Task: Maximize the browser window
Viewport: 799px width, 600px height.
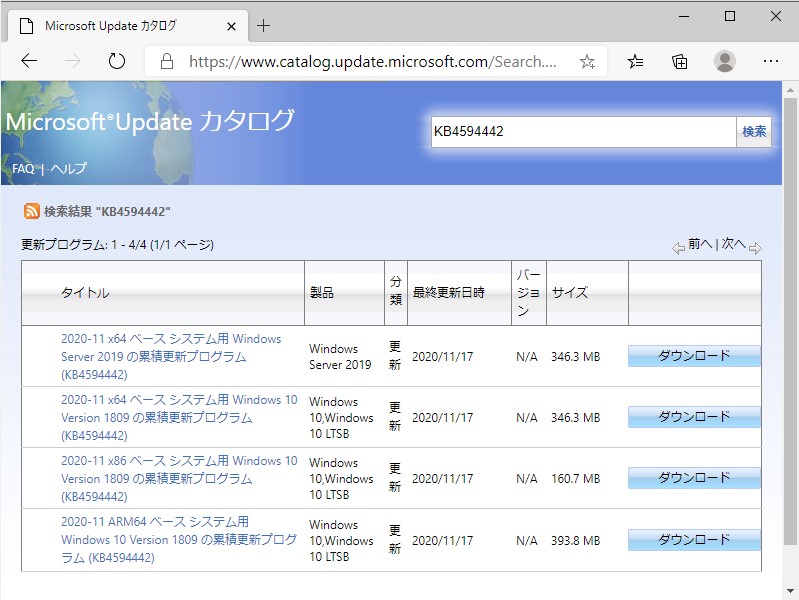Action: pos(730,16)
